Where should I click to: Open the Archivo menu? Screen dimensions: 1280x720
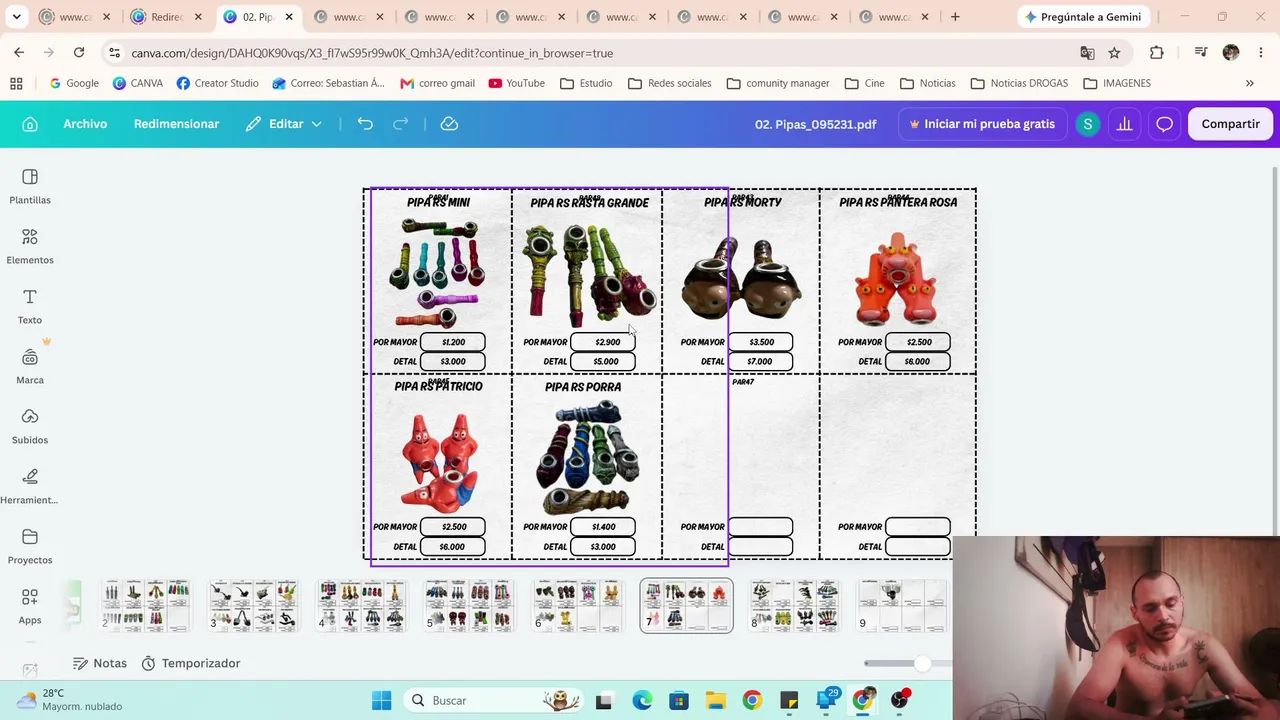coord(85,124)
